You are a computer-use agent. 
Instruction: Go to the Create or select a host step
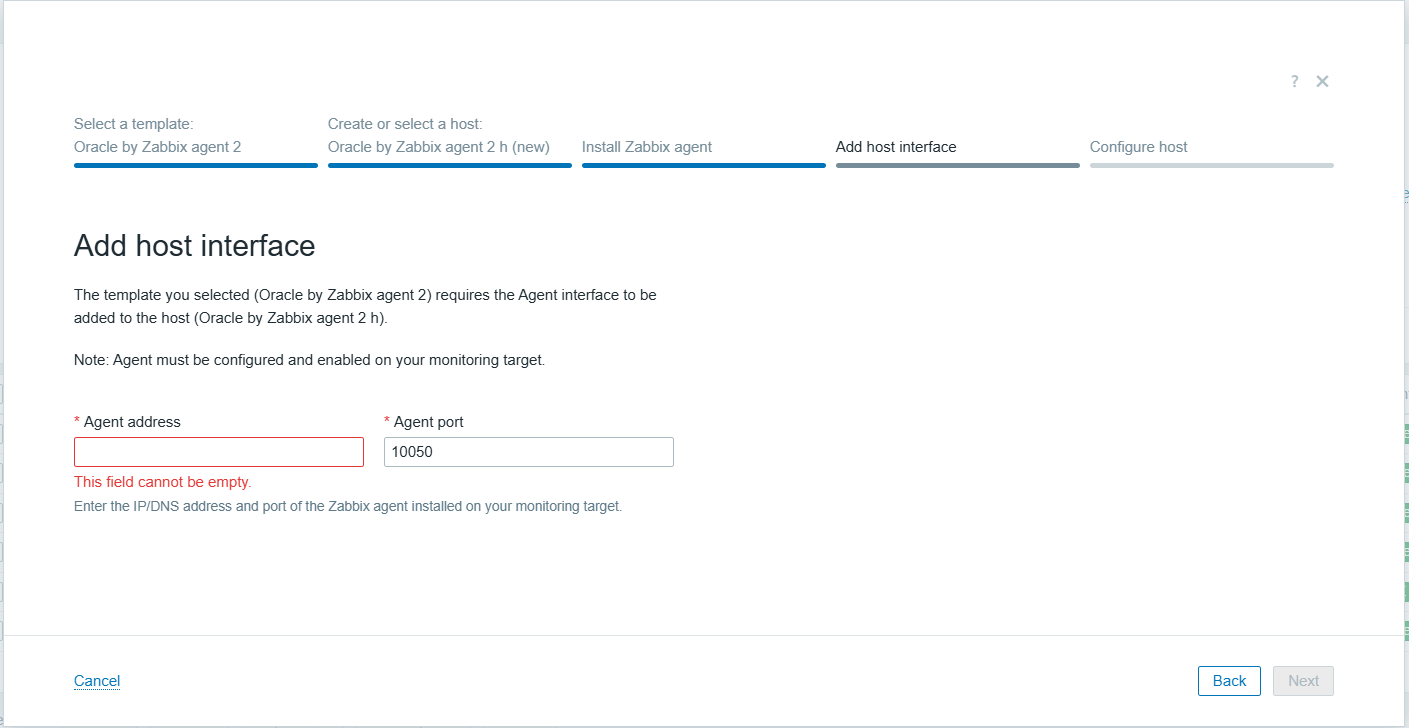(x=450, y=141)
